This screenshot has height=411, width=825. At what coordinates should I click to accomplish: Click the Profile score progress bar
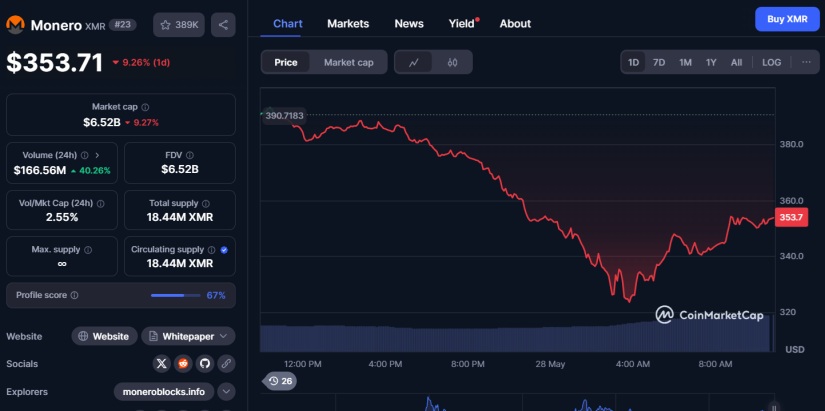pyautogui.click(x=174, y=296)
